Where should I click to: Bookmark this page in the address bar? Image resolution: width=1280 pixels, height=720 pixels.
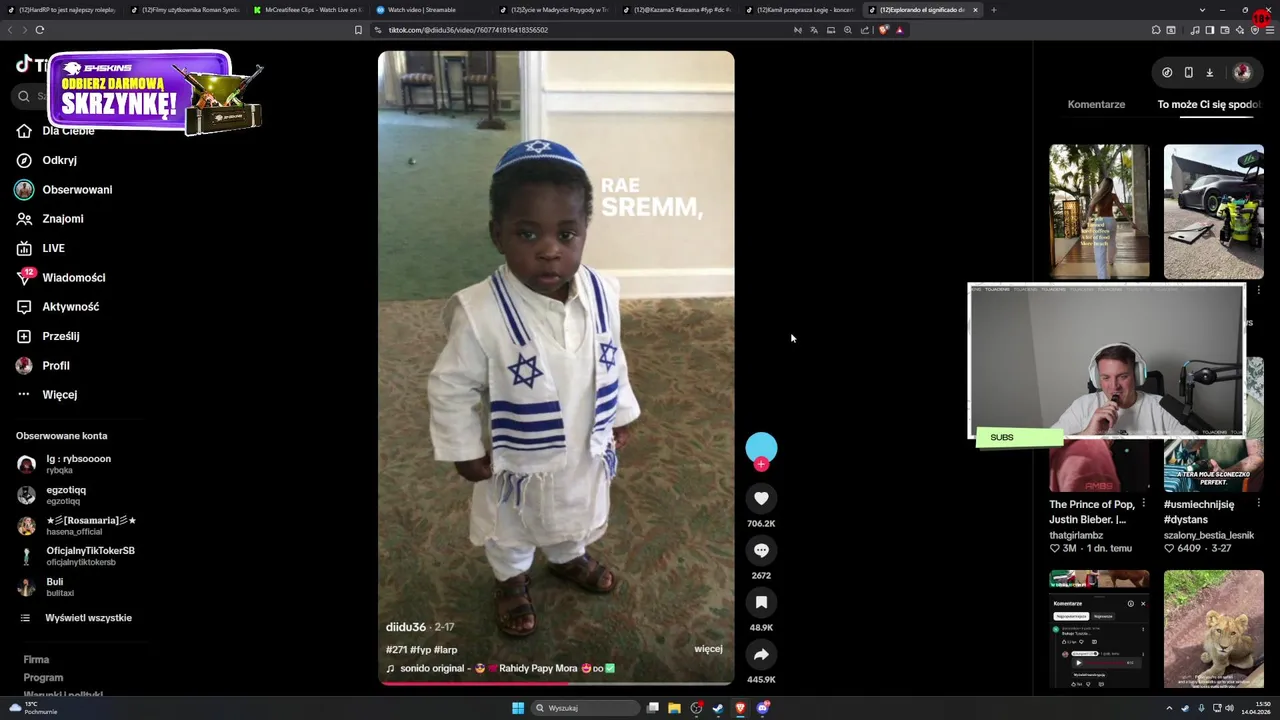click(358, 30)
